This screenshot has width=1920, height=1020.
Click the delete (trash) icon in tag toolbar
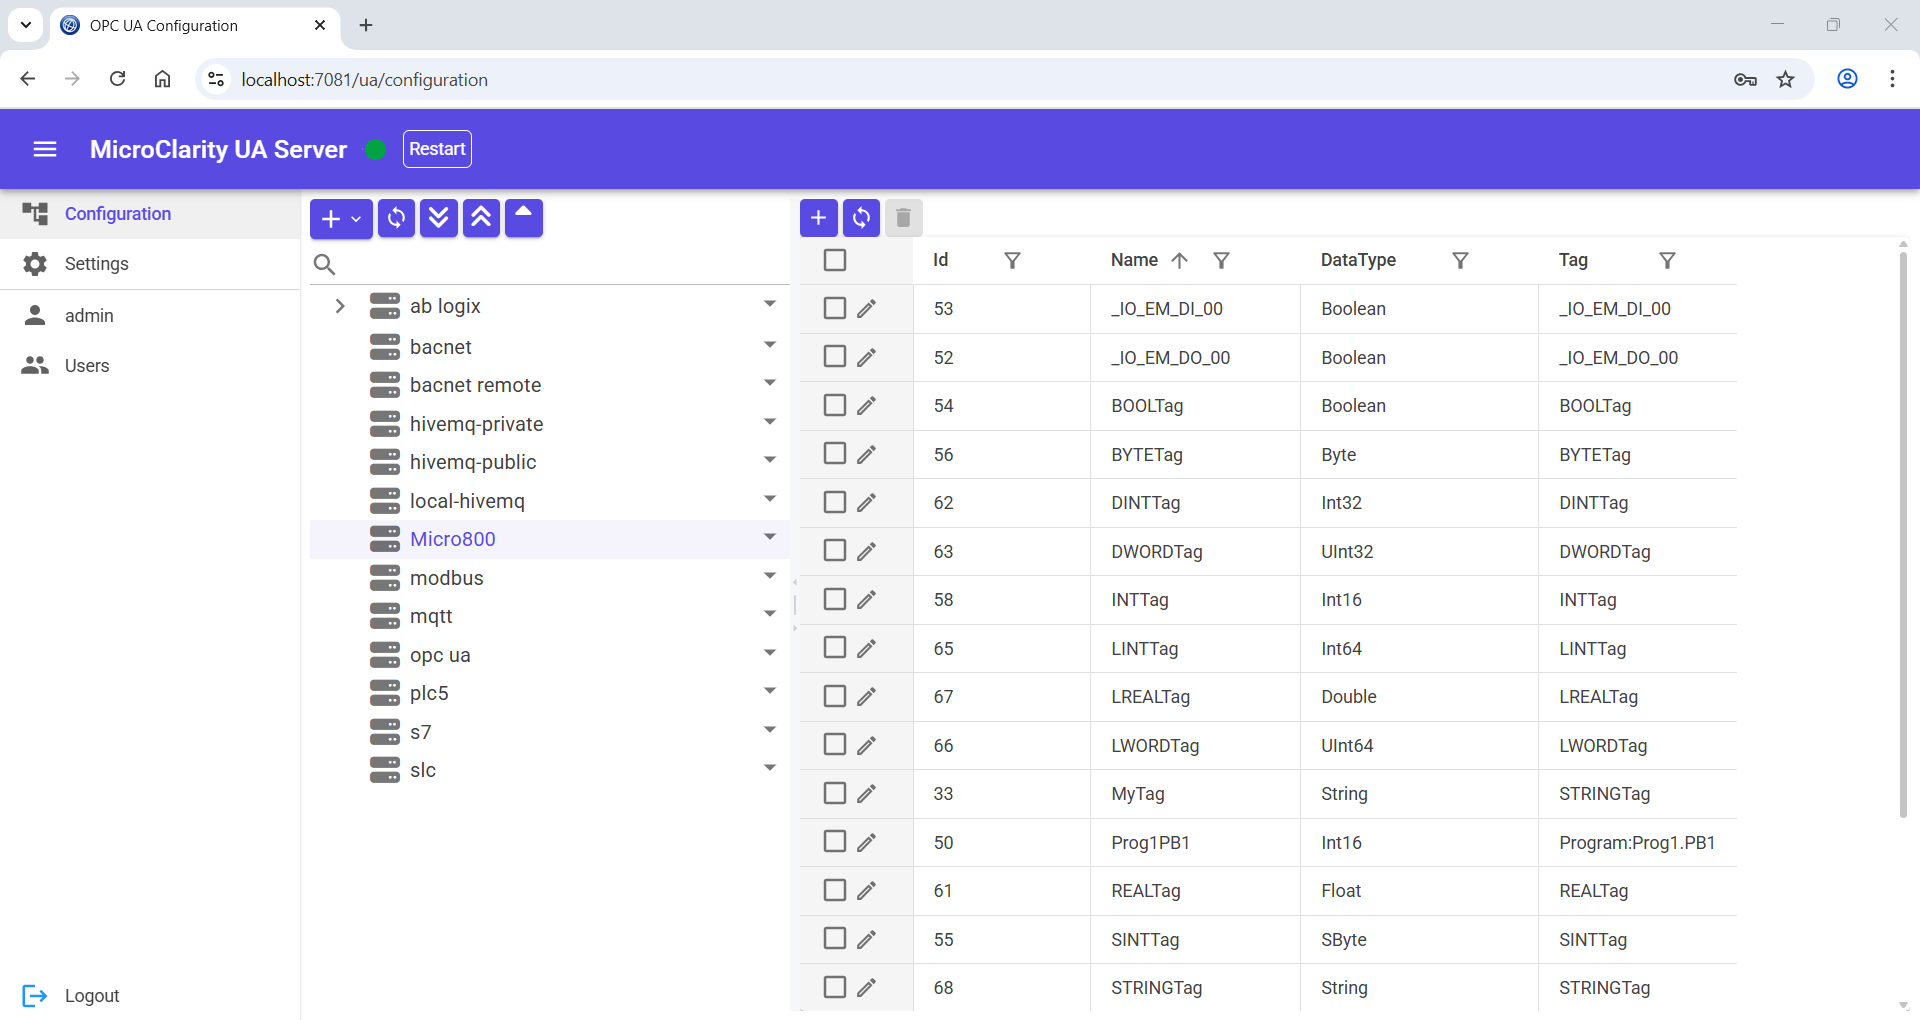point(903,218)
